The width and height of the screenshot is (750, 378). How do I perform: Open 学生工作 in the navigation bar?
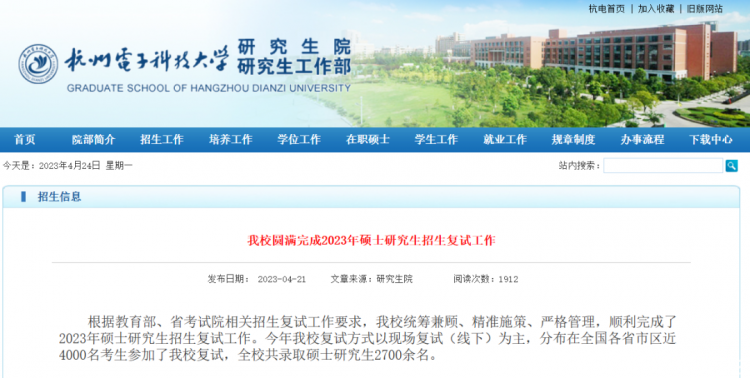click(x=436, y=140)
